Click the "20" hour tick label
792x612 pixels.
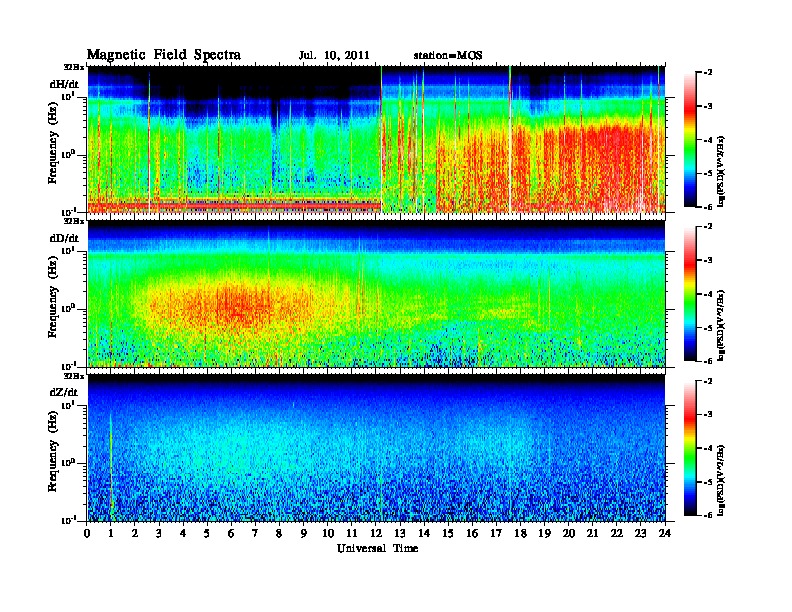(x=569, y=533)
